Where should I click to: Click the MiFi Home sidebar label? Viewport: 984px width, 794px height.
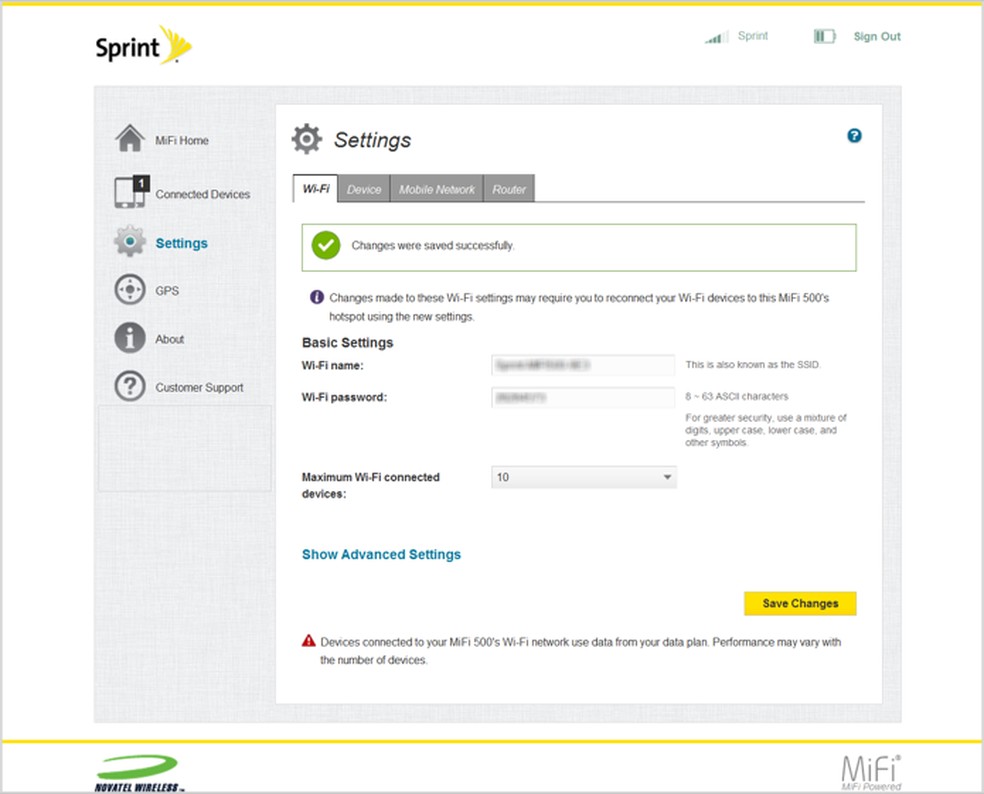[x=182, y=141]
